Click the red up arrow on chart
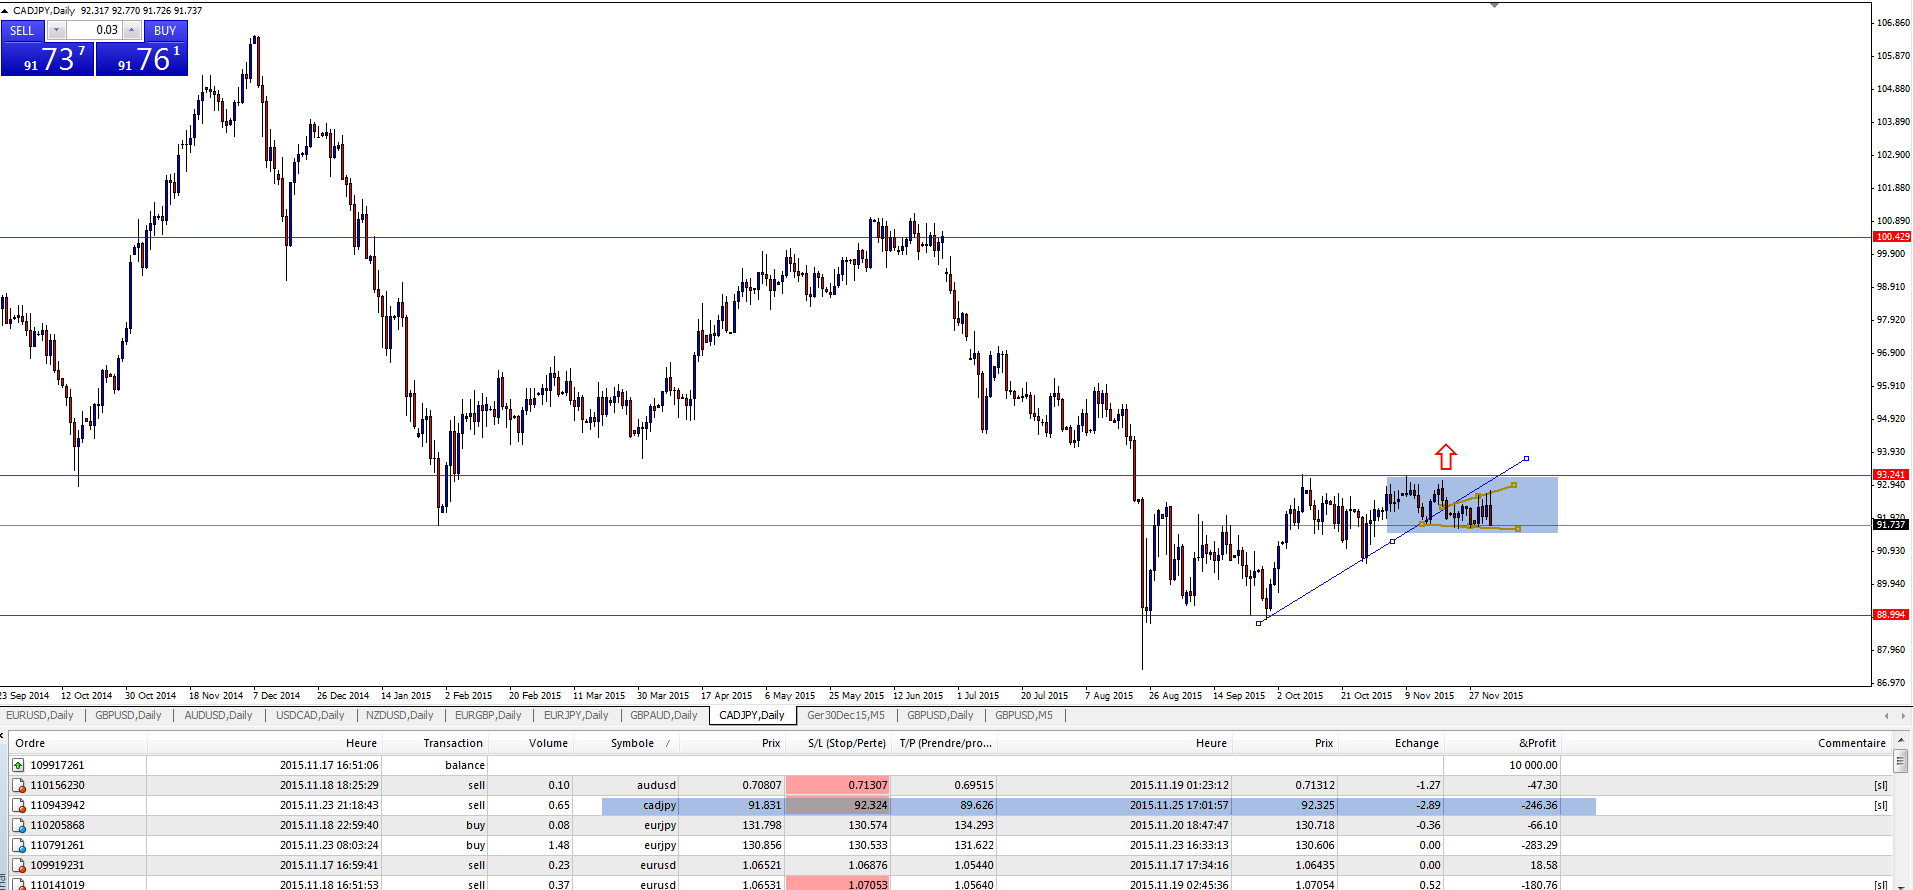This screenshot has height=890, width=1913. [1445, 457]
